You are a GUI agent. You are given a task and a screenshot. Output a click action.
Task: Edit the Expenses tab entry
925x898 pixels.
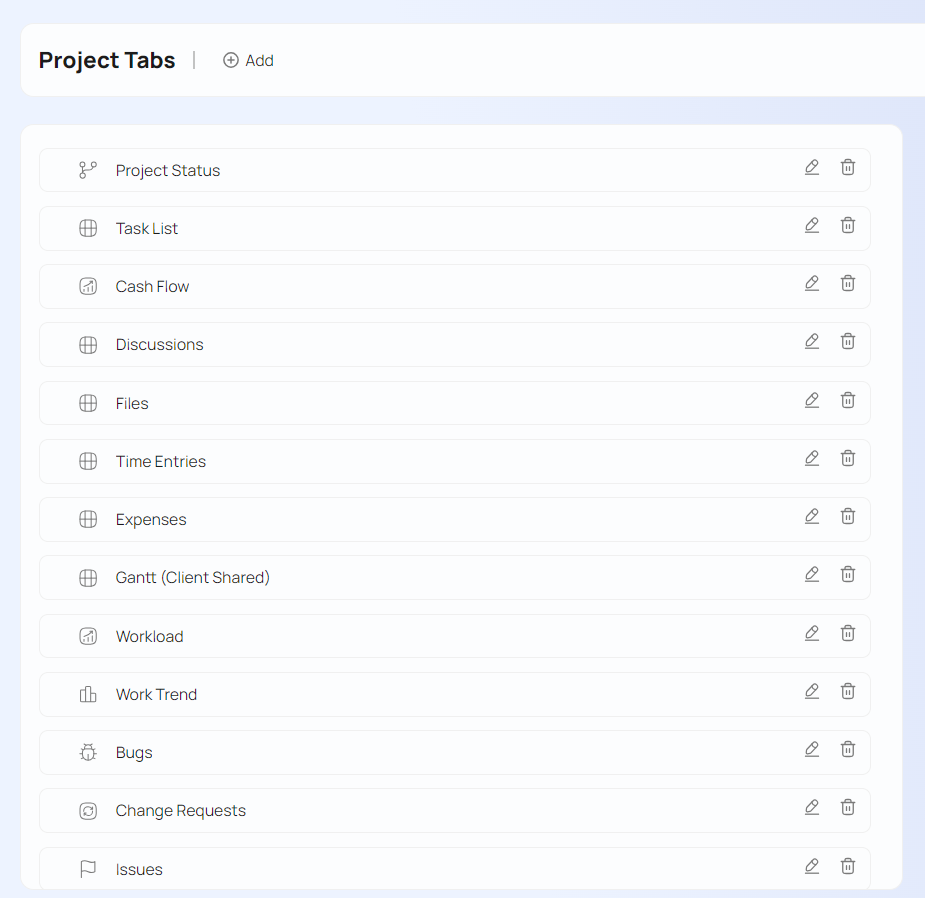812,517
